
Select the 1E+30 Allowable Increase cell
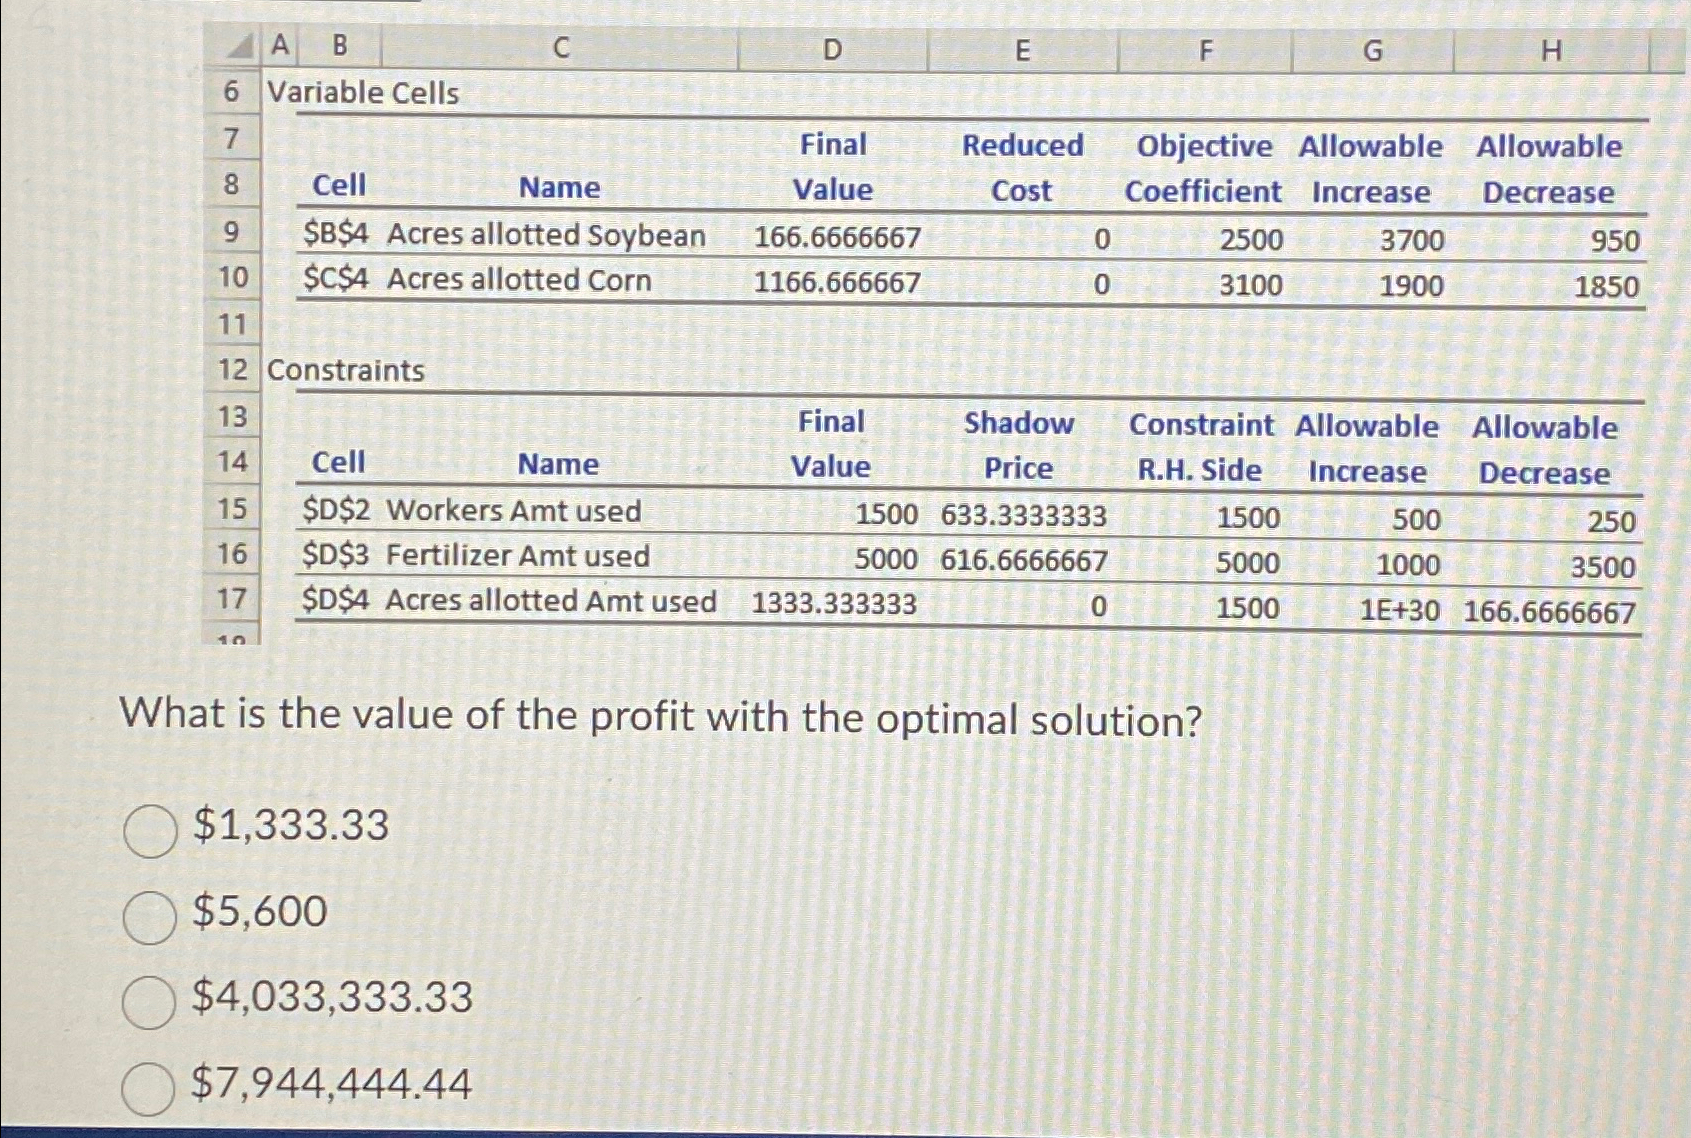[1399, 605]
